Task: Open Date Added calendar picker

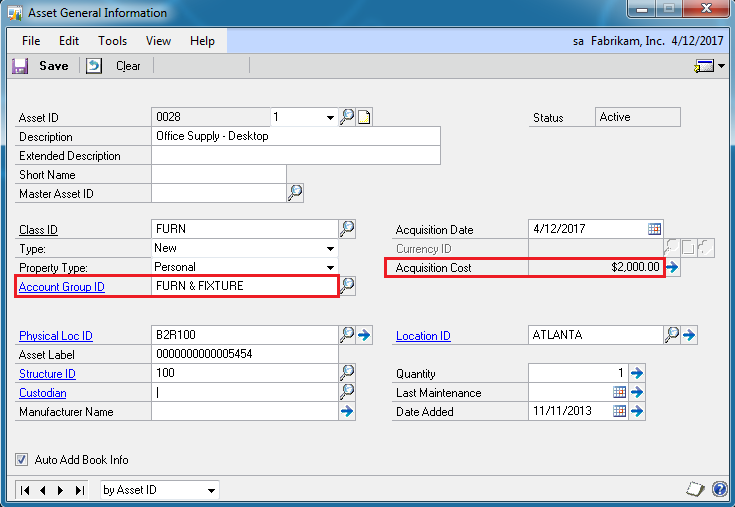Action: click(x=619, y=411)
